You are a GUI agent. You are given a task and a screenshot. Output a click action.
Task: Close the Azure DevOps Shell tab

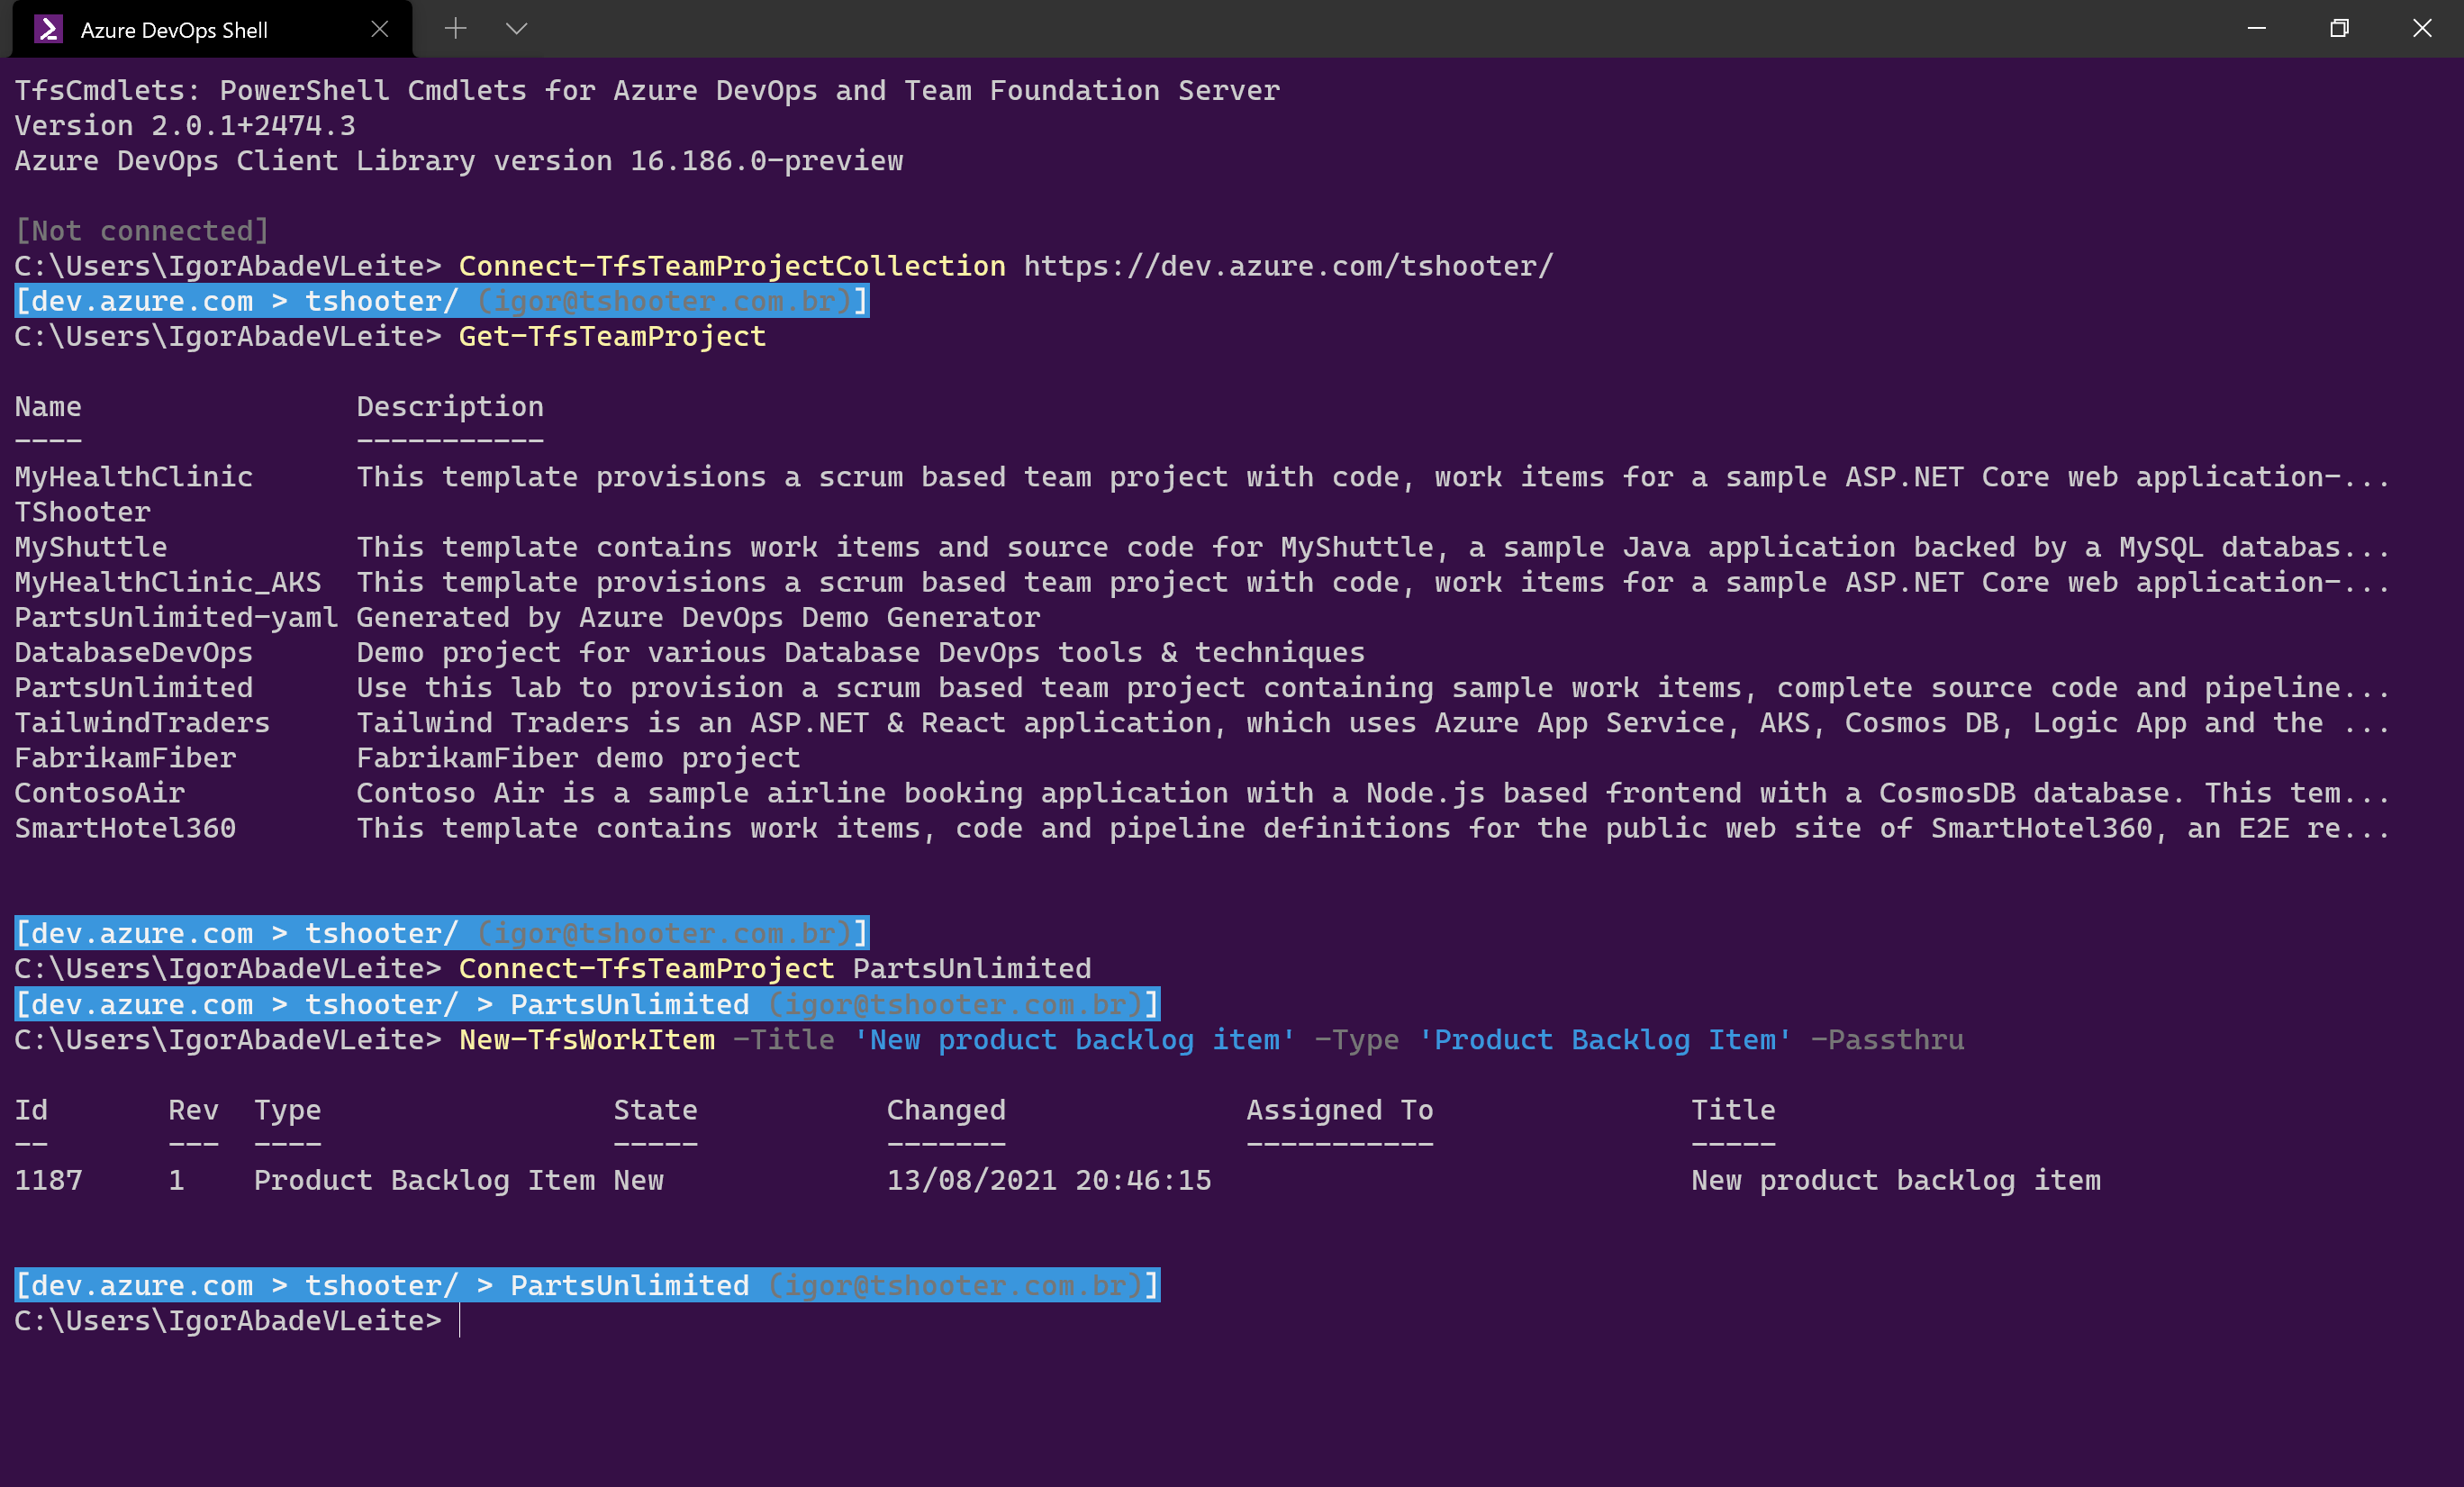[379, 29]
